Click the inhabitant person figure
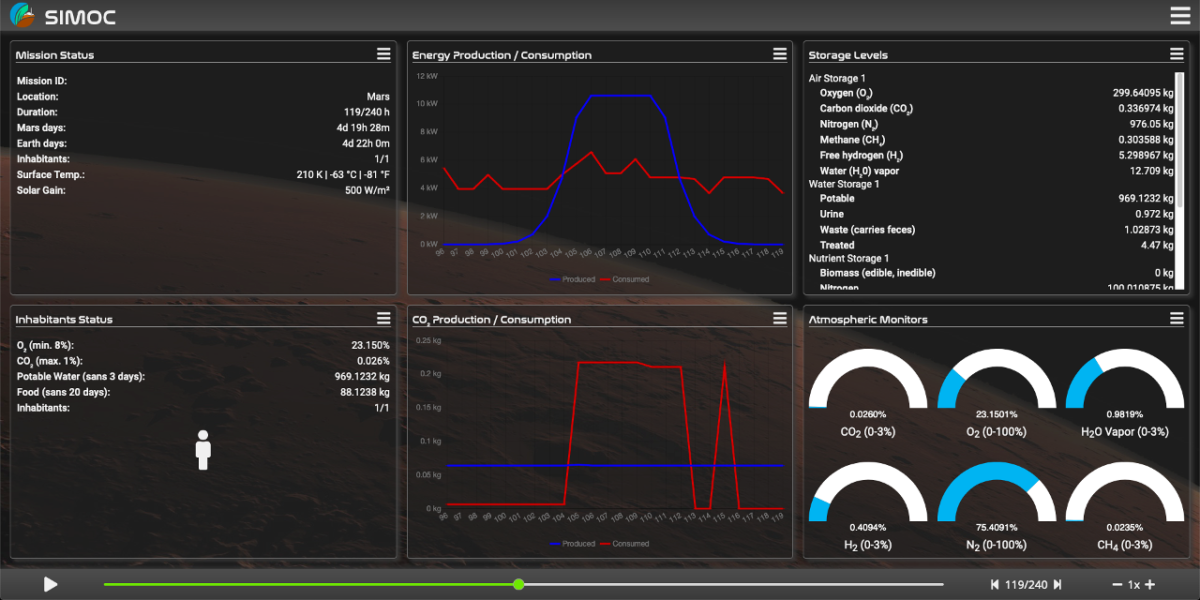The width and height of the screenshot is (1200, 600). (x=203, y=450)
